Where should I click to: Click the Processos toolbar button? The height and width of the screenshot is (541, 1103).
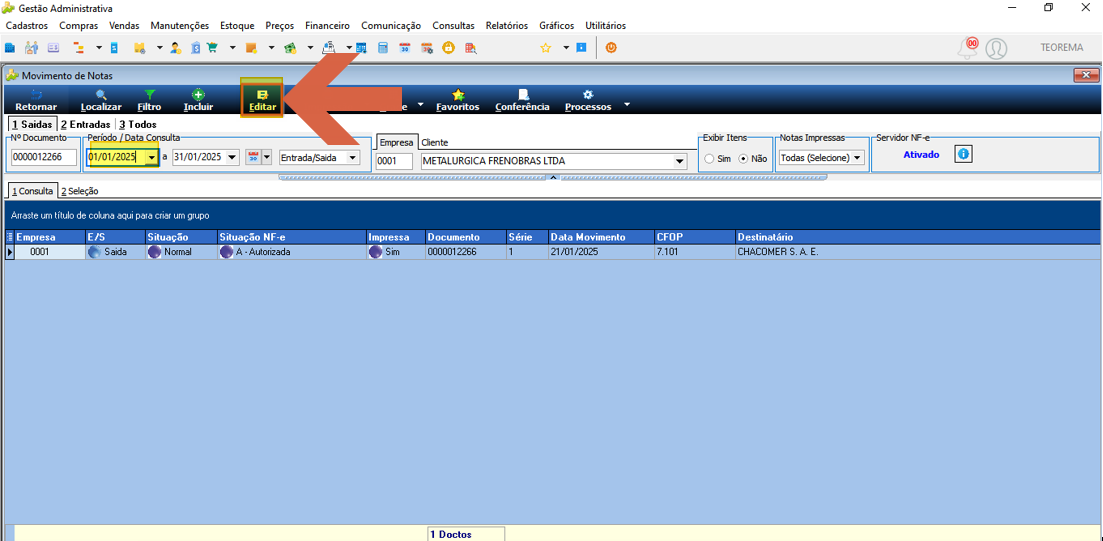click(588, 101)
